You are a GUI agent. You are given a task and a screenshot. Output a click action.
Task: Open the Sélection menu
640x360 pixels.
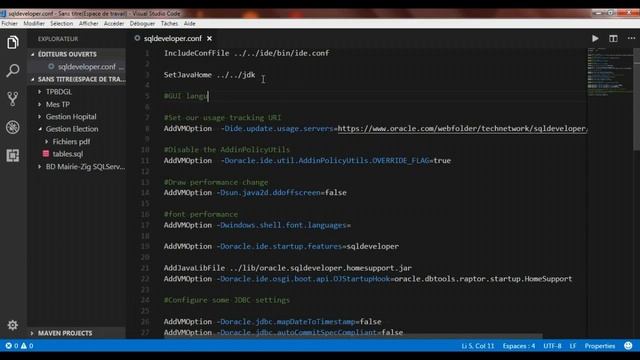click(x=62, y=24)
